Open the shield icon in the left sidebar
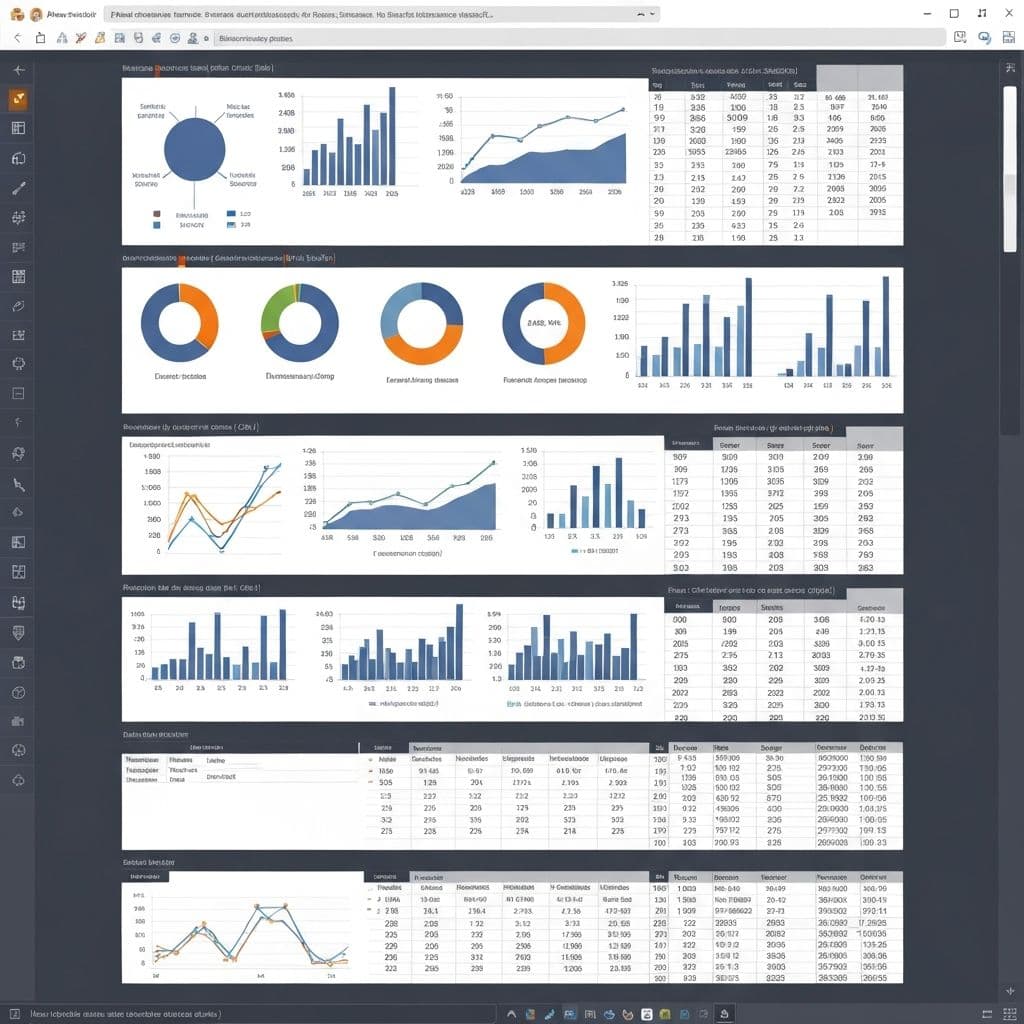This screenshot has height=1024, width=1024. [x=18, y=632]
